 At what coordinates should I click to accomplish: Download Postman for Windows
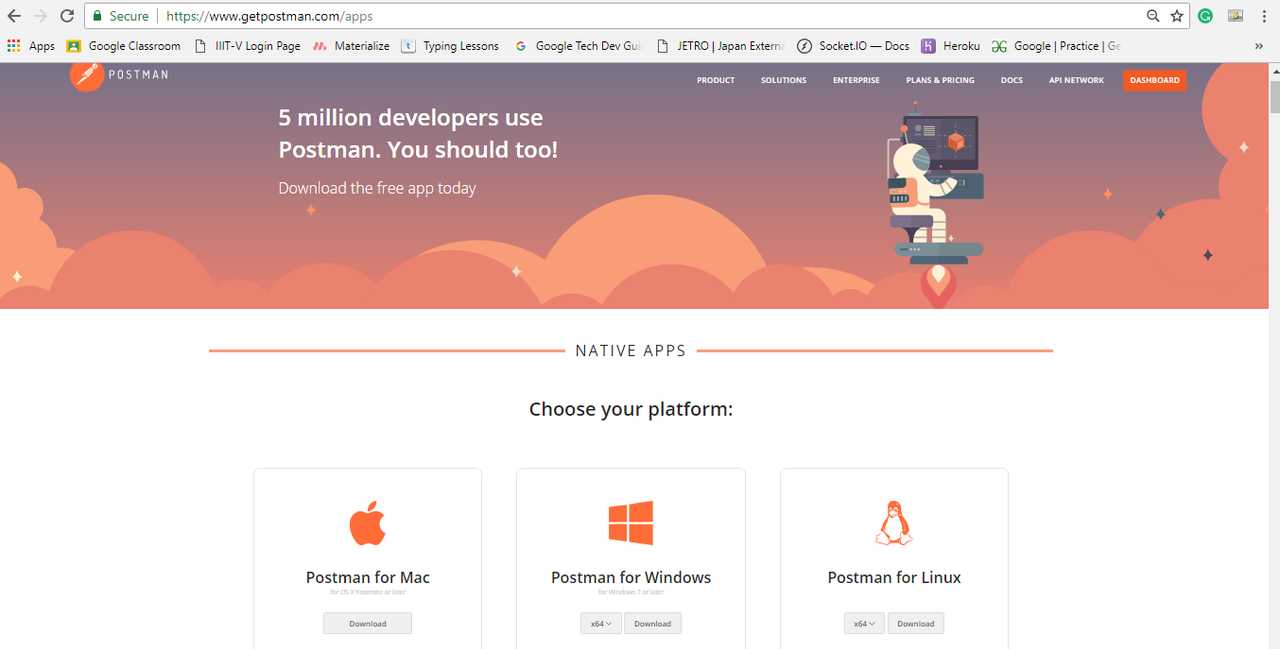pyautogui.click(x=653, y=623)
